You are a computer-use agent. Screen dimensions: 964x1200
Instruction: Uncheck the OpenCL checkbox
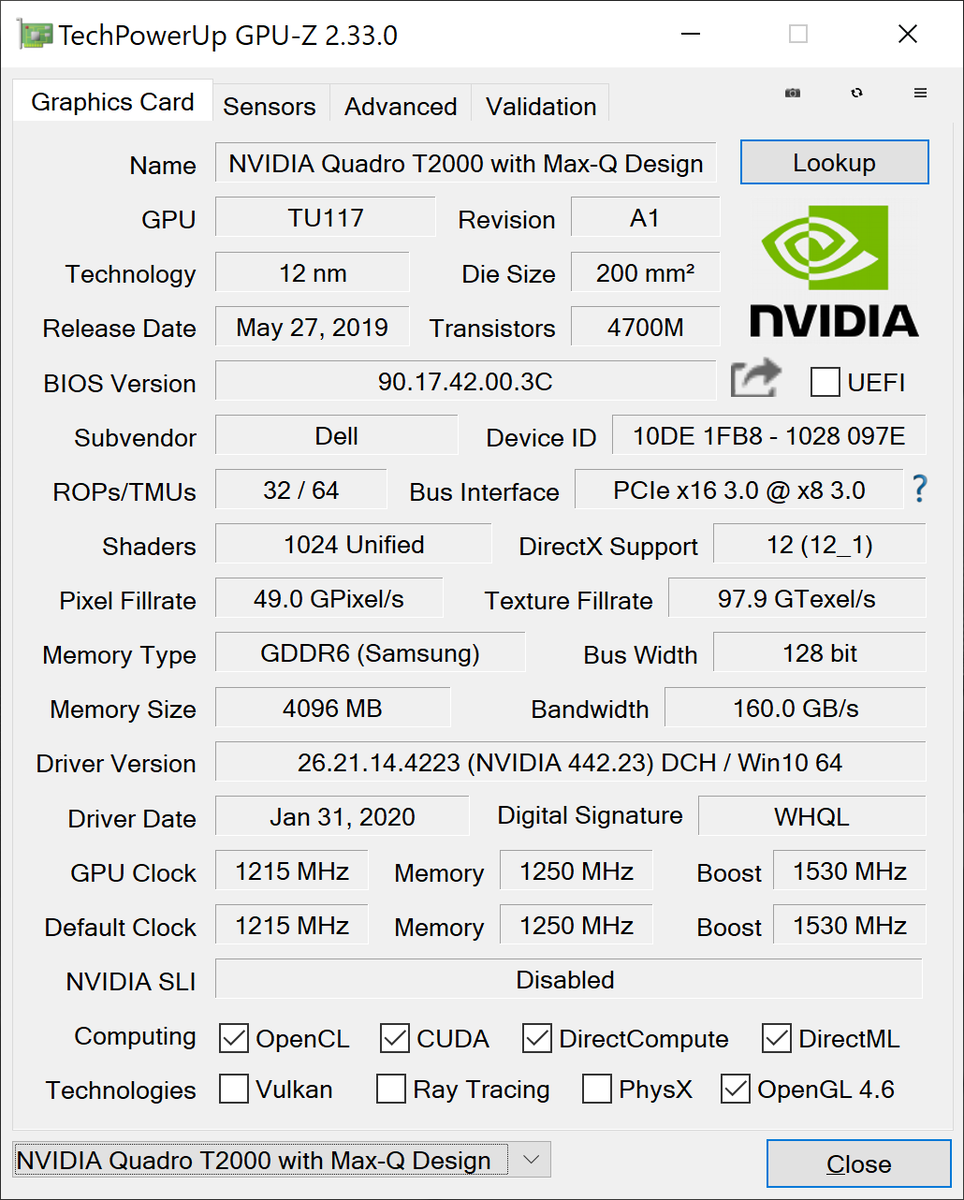(x=234, y=1038)
